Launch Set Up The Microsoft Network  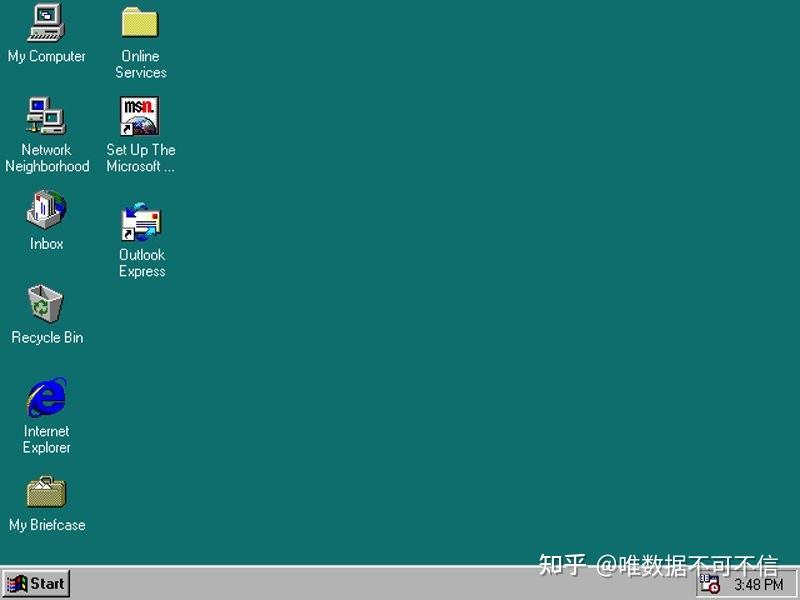click(139, 115)
